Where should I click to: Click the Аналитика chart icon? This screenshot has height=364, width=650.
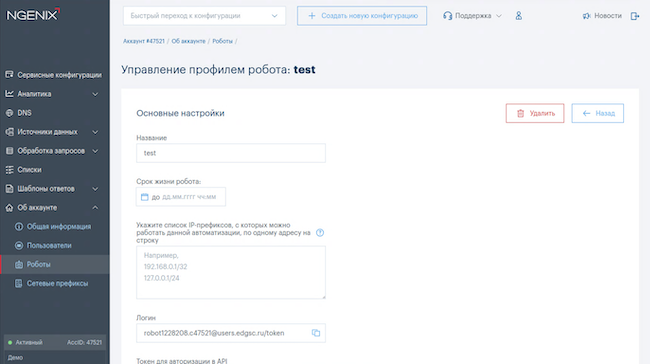point(9,94)
